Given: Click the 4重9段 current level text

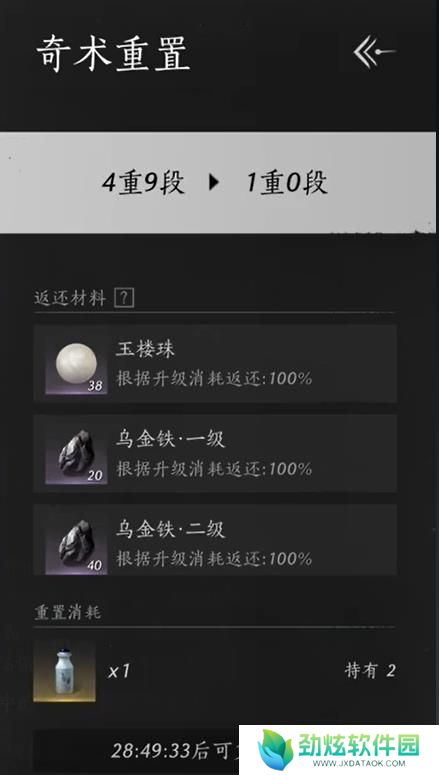Looking at the screenshot, I should 143,182.
